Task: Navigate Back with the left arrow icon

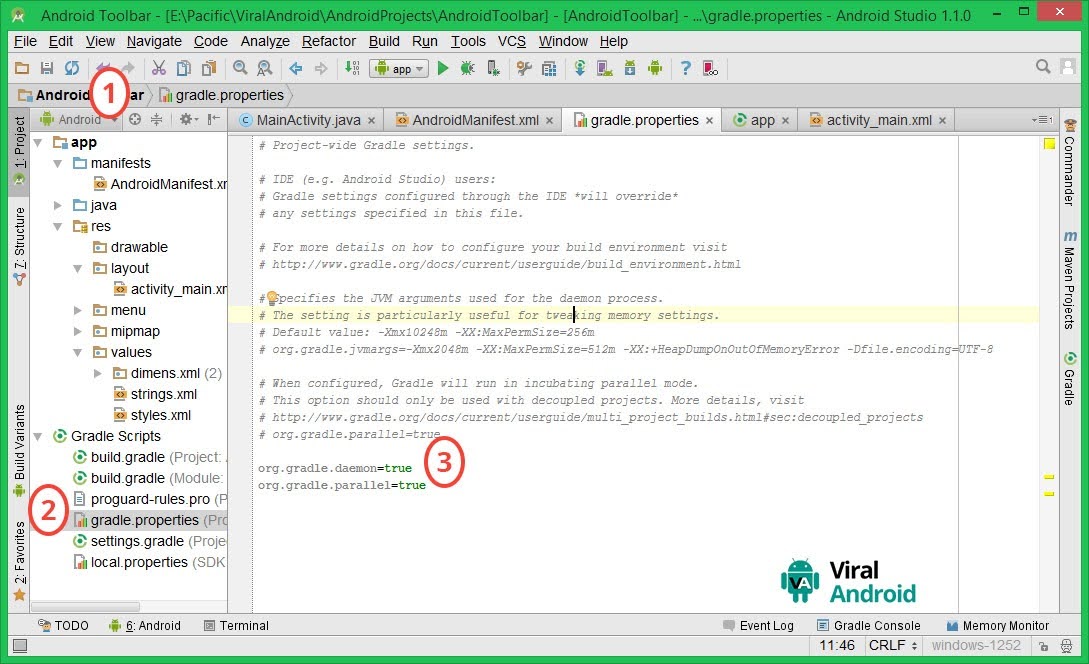Action: [296, 68]
